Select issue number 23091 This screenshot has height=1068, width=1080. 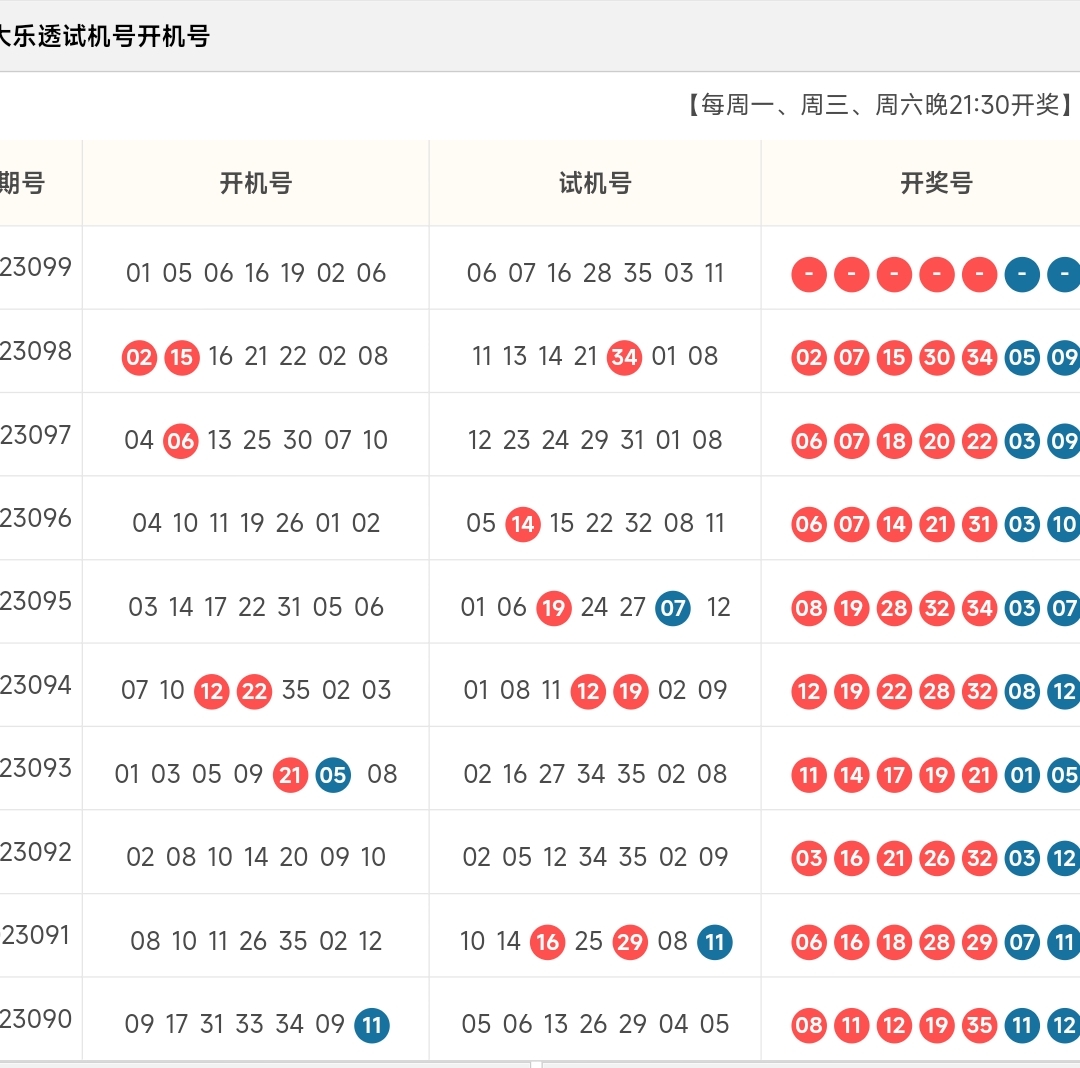pos(36,935)
